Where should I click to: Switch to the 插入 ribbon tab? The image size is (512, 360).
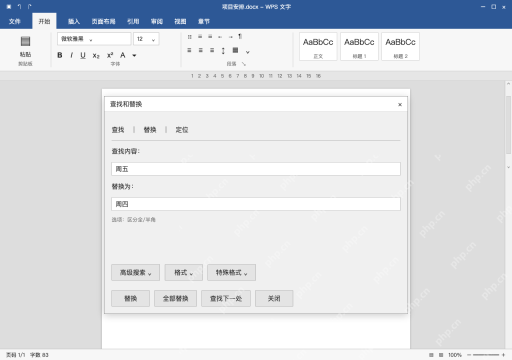tap(74, 22)
